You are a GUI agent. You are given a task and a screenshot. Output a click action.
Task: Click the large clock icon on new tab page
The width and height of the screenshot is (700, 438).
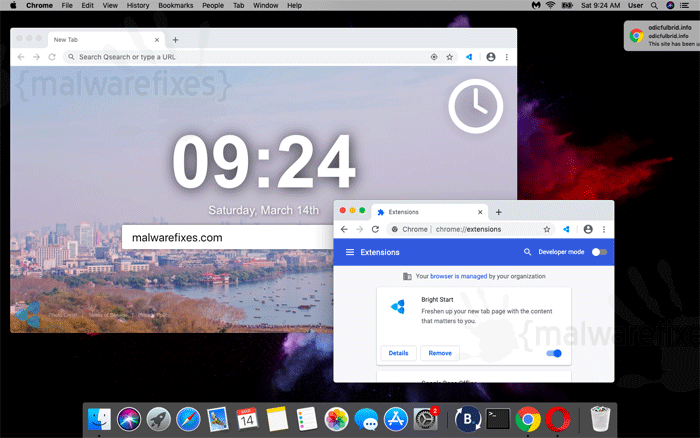[x=475, y=106]
